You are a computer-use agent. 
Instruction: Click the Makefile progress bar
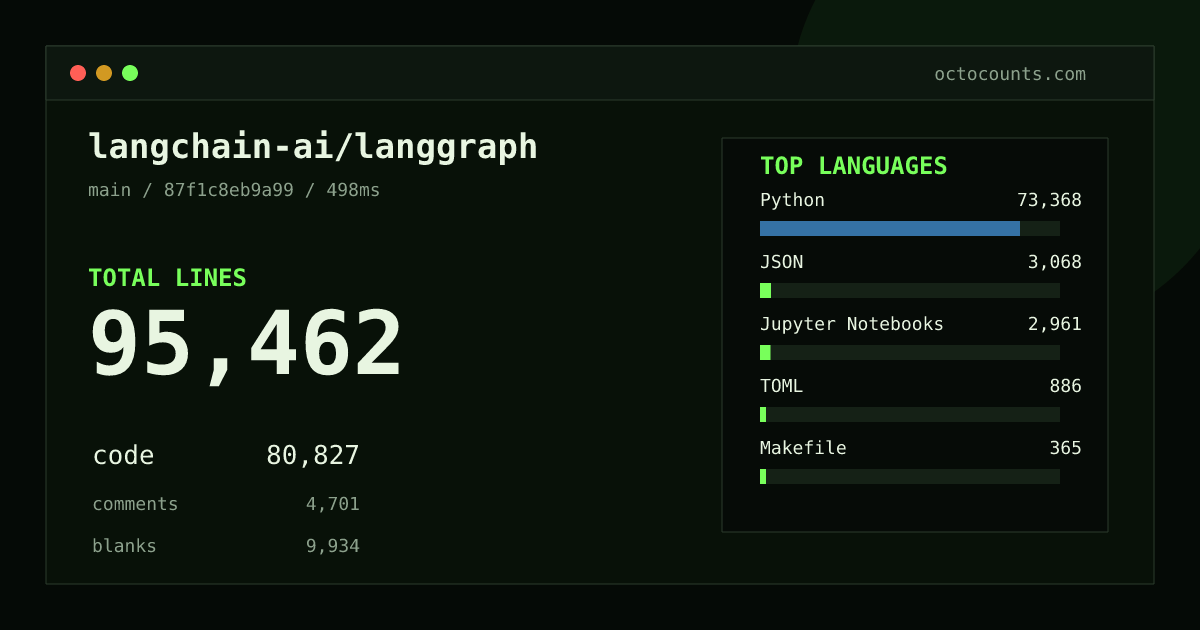[910, 476]
